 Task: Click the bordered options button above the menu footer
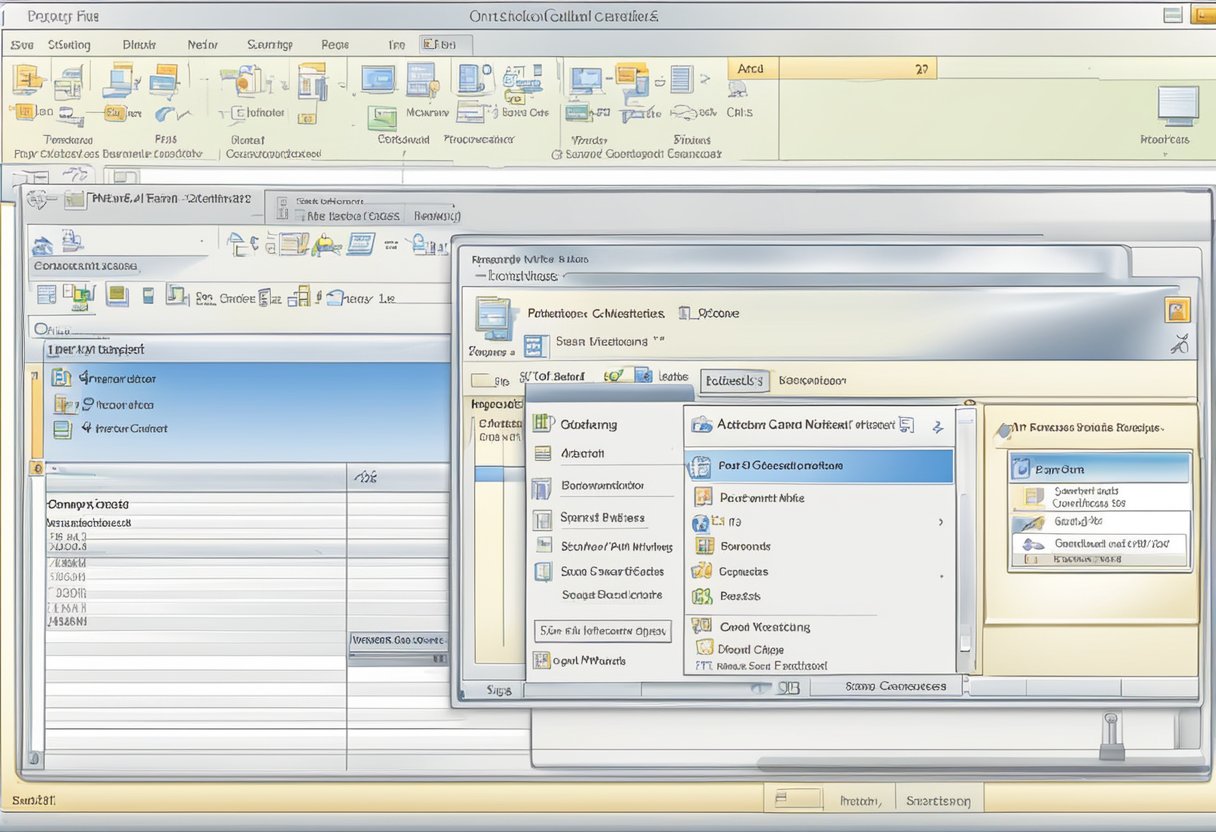click(x=605, y=631)
